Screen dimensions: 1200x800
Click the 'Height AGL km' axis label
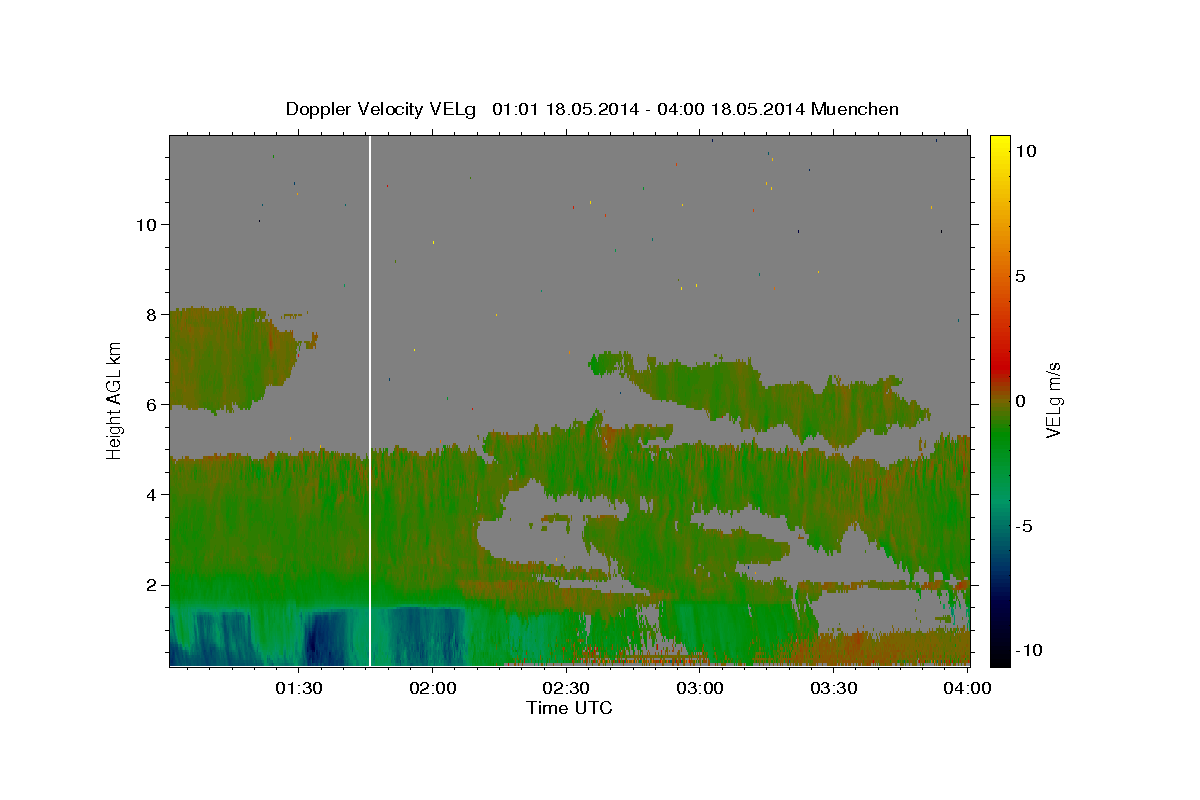[115, 400]
